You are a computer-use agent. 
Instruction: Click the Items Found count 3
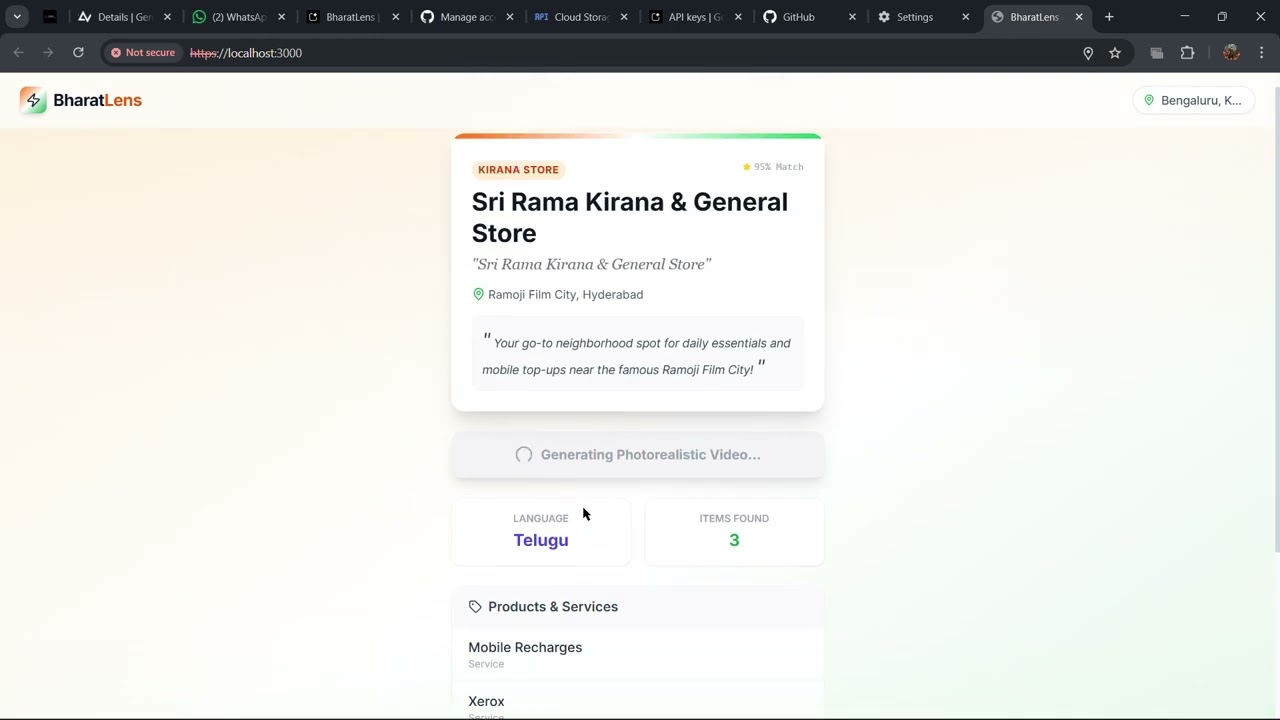pyautogui.click(x=734, y=540)
